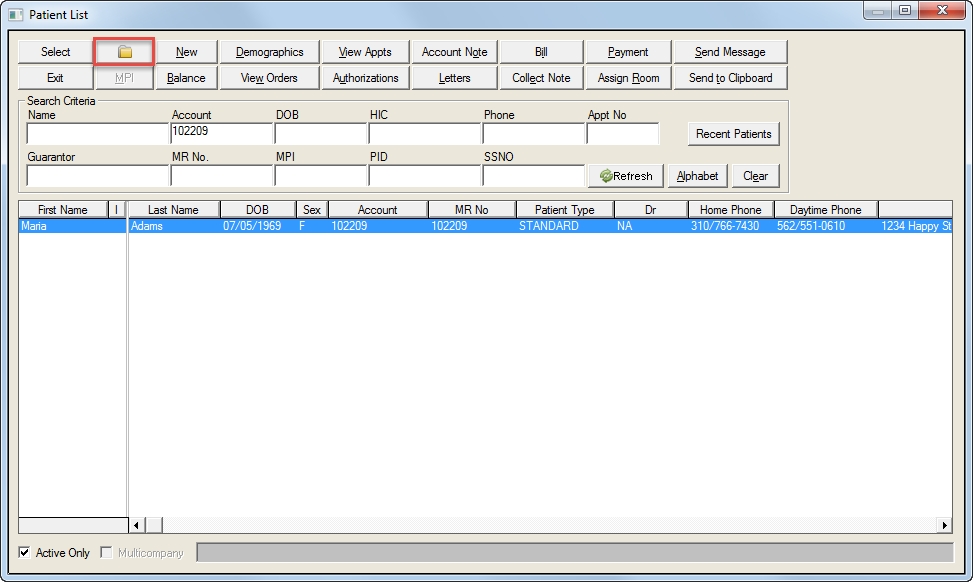The image size is (973, 582).
Task: Exit the Patient List
Action: [x=54, y=77]
